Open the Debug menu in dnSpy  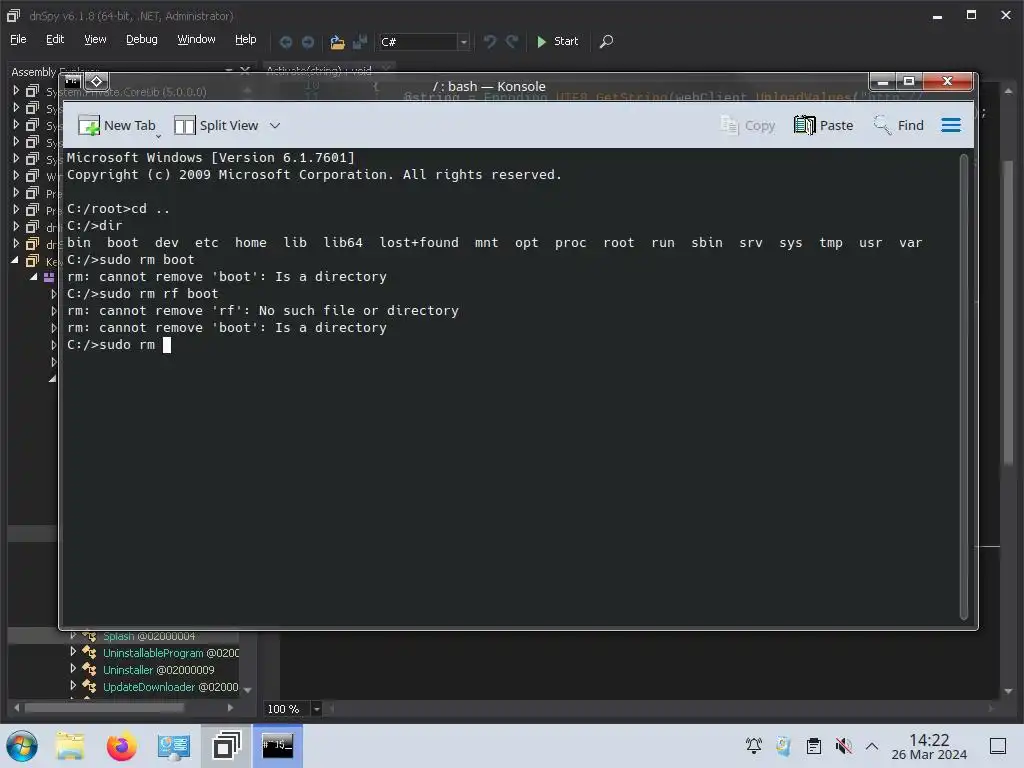click(x=142, y=40)
